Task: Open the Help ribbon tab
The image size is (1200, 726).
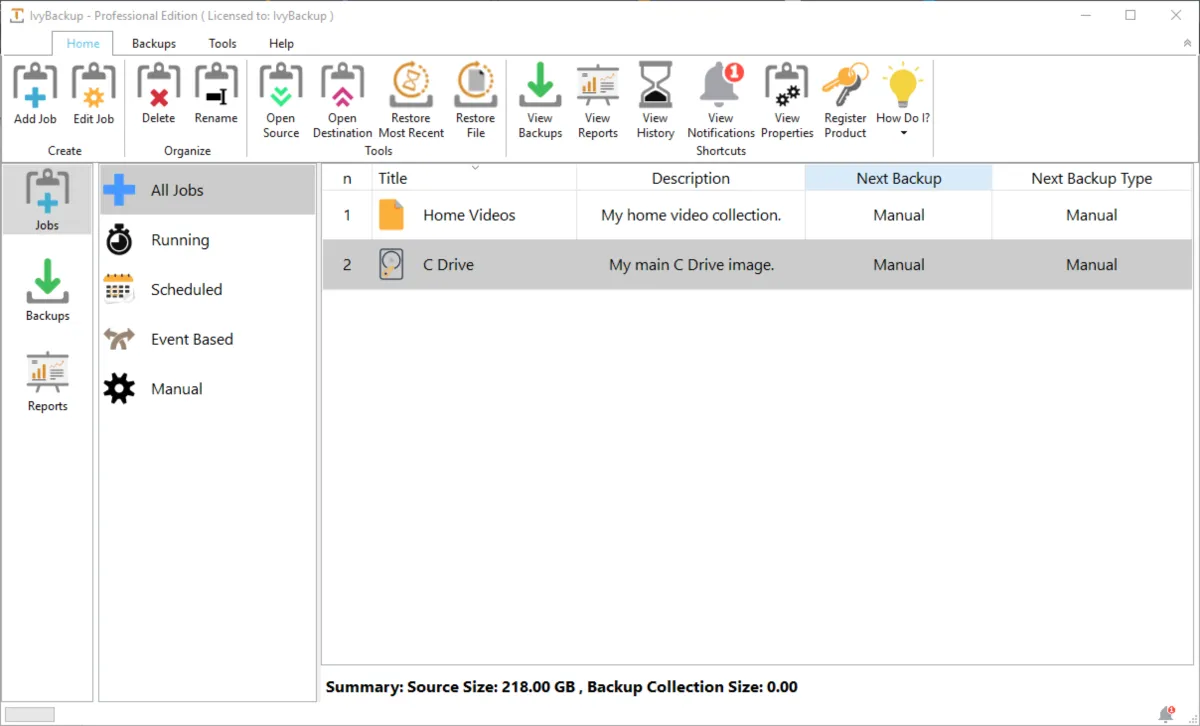Action: [282, 43]
